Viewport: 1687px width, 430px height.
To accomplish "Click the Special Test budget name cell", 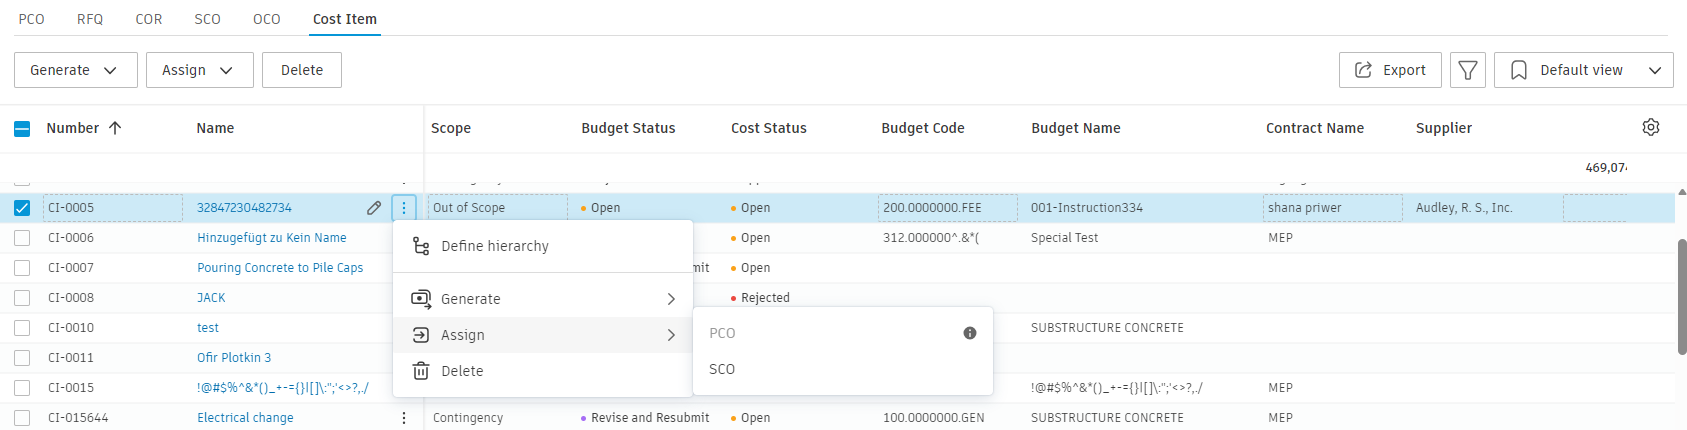I will [1064, 238].
